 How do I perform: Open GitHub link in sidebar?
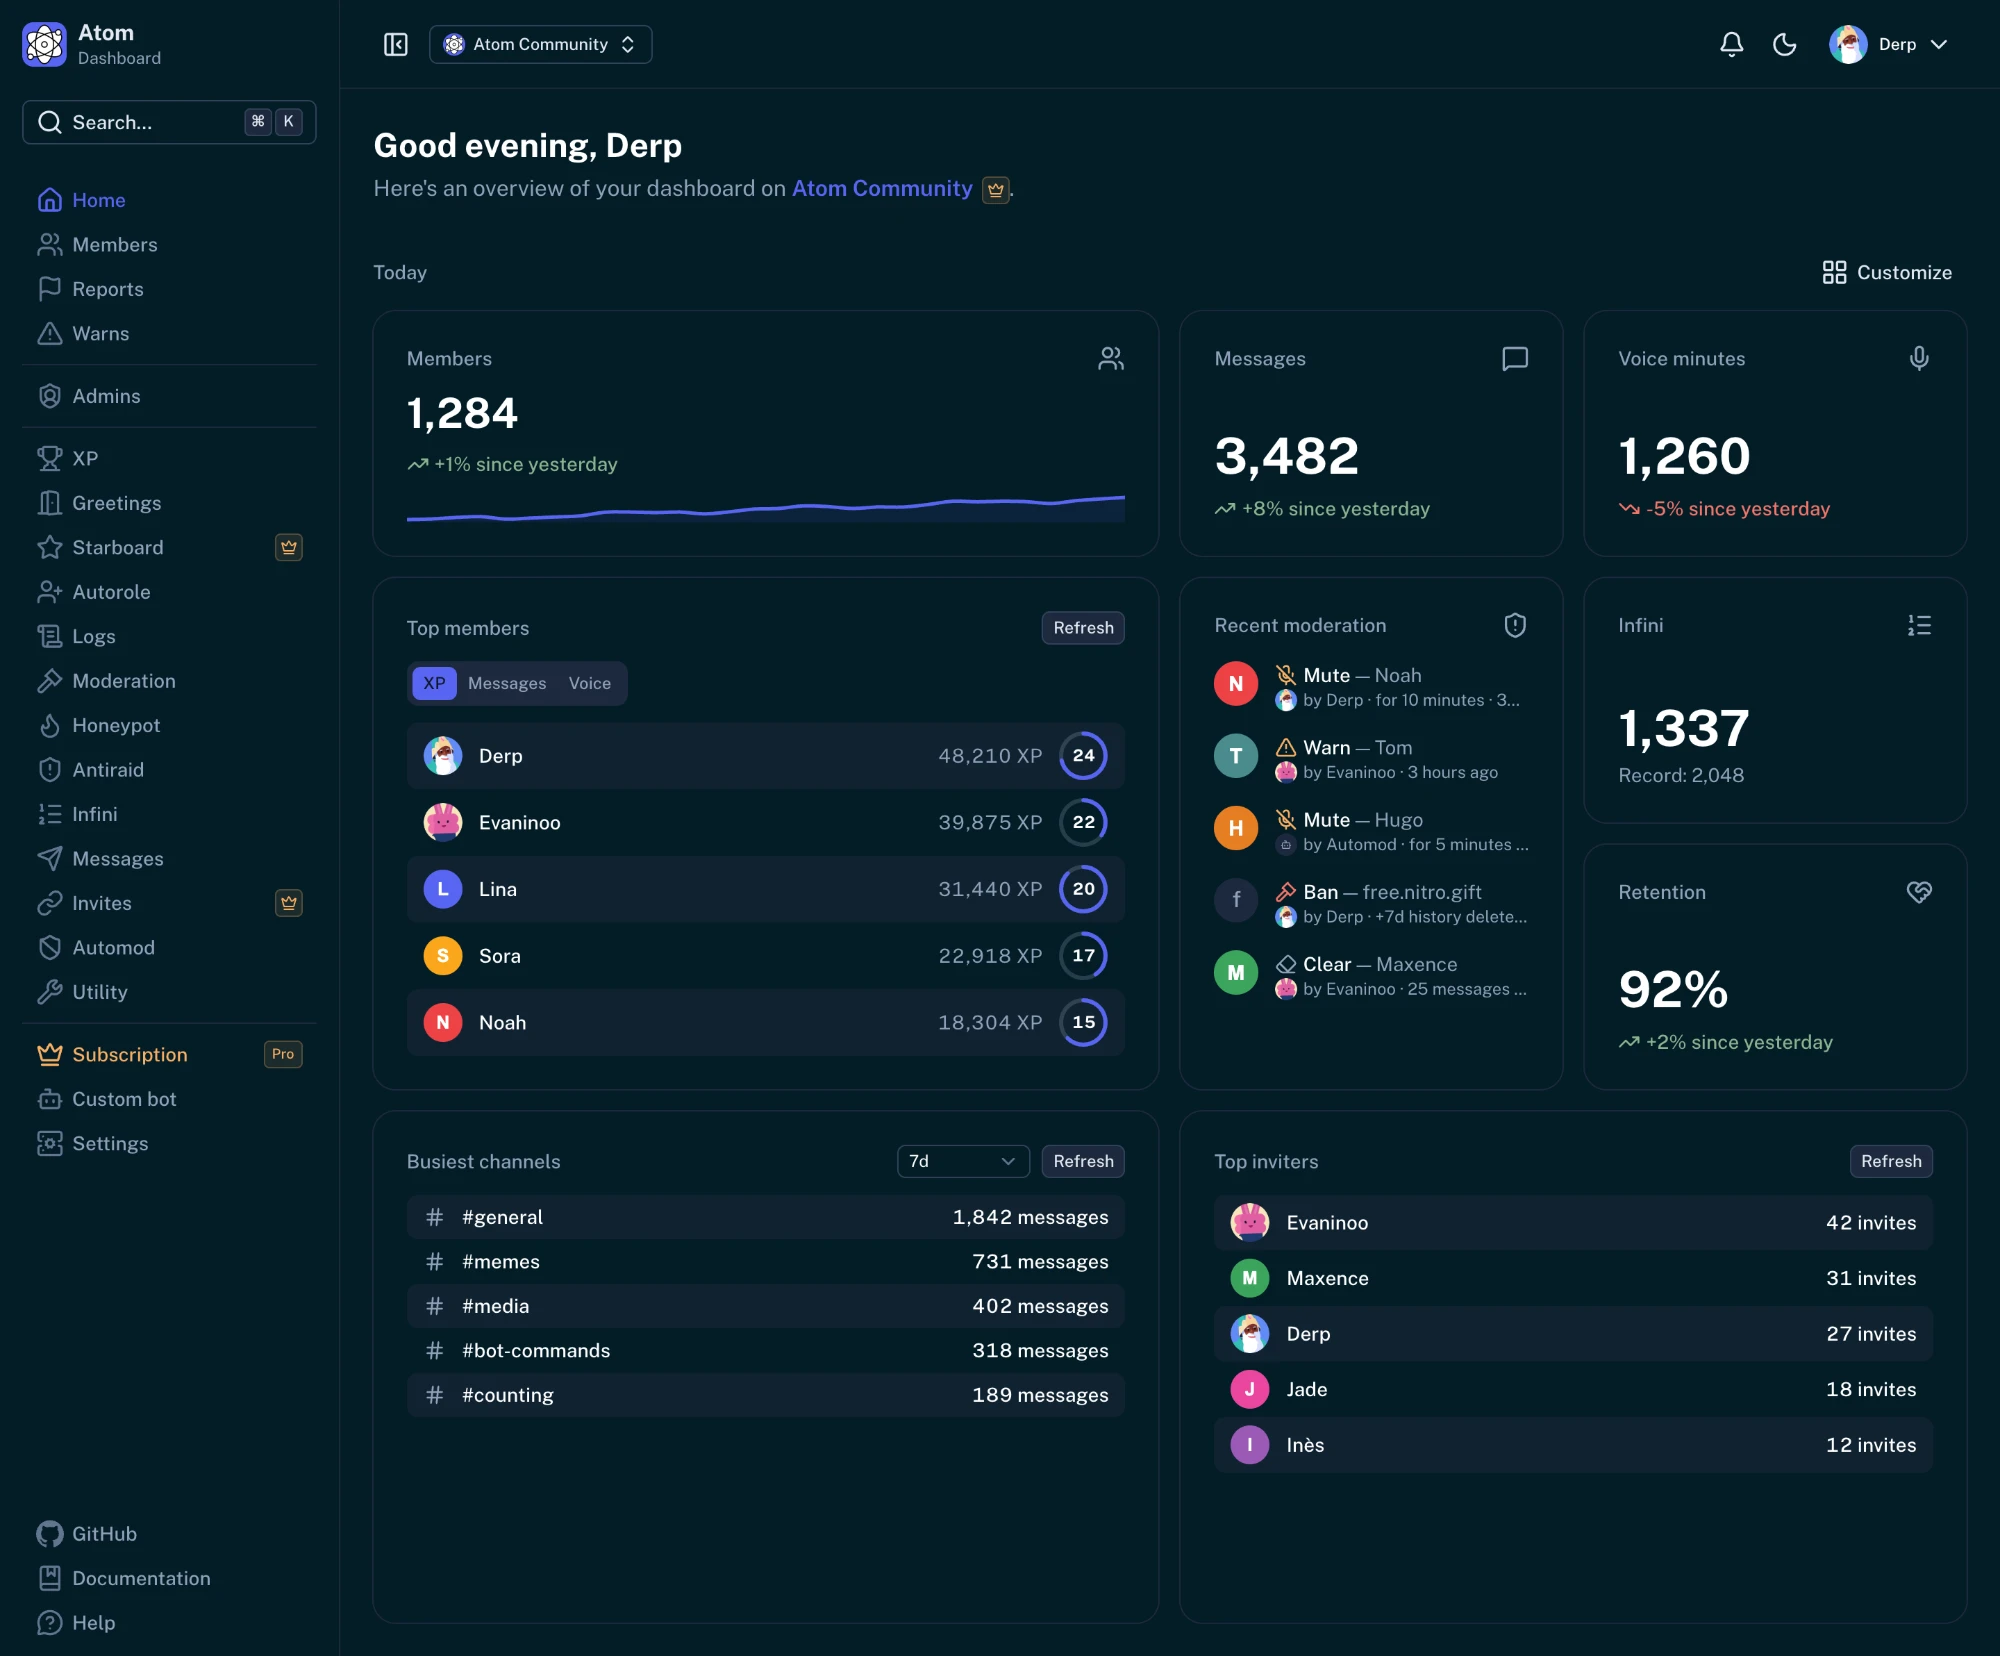169,1534
